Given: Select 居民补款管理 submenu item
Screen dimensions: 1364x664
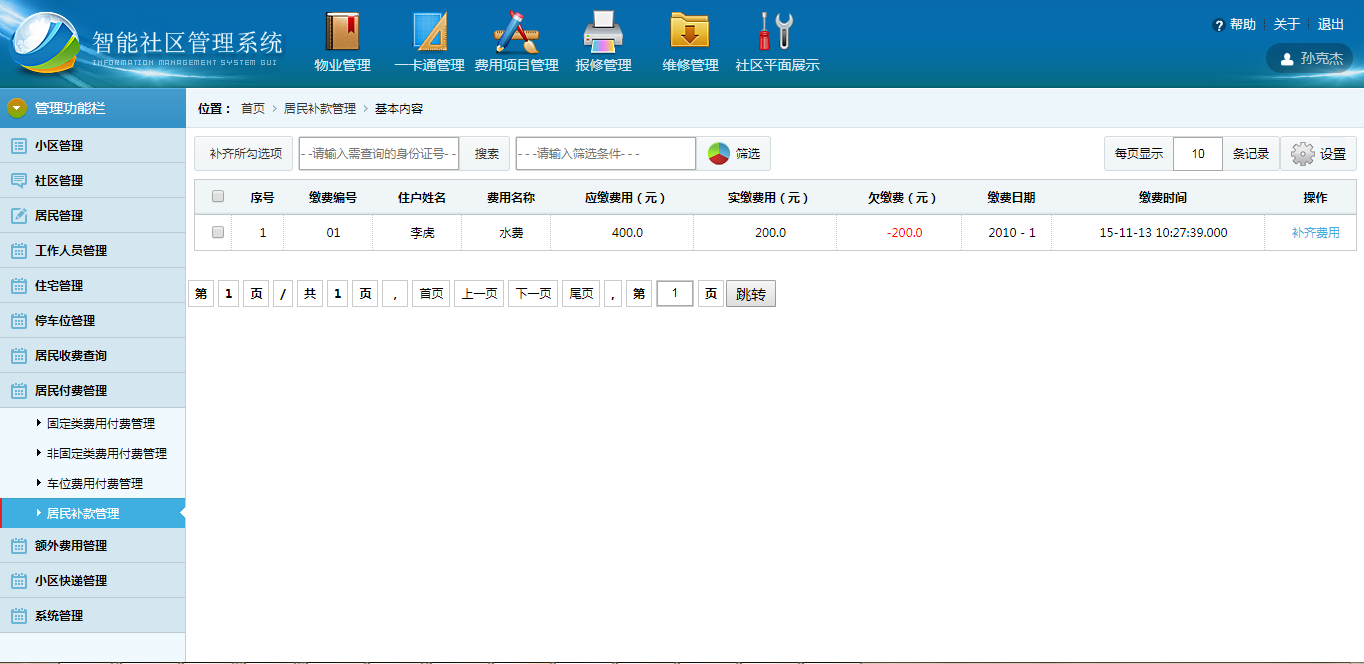Looking at the screenshot, I should (x=93, y=513).
